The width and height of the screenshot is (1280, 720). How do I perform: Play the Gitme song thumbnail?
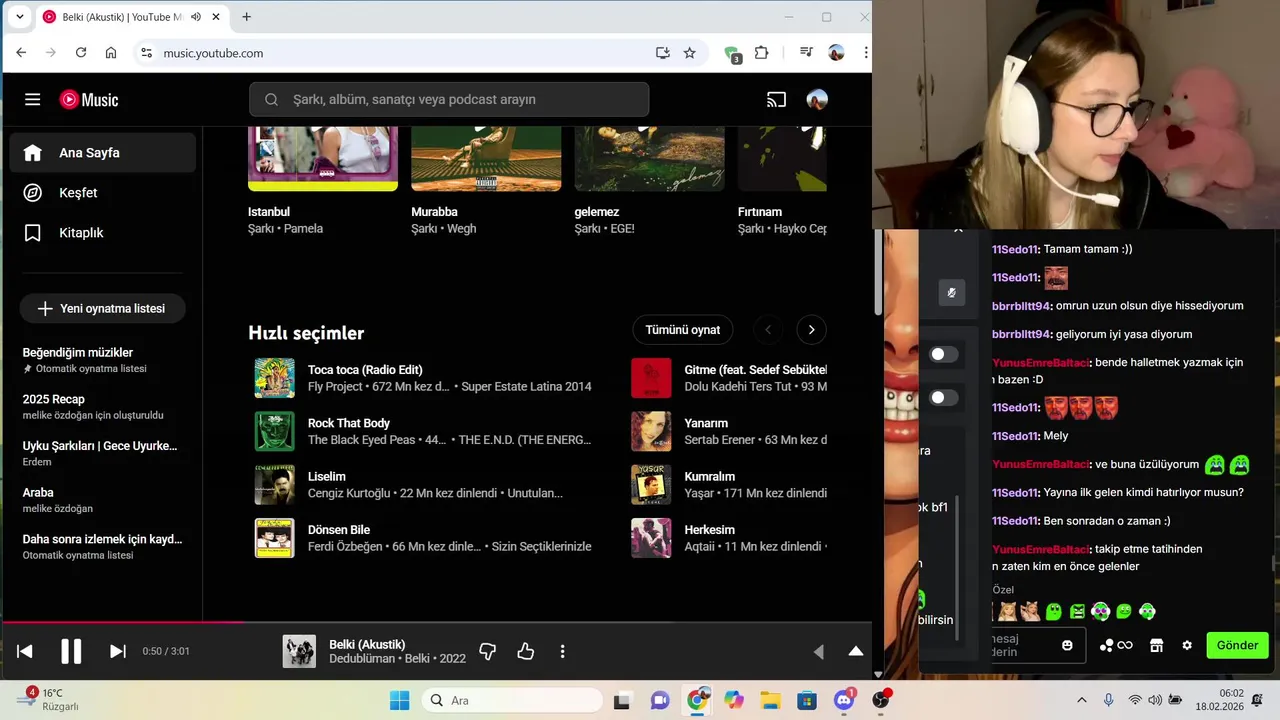(x=651, y=378)
